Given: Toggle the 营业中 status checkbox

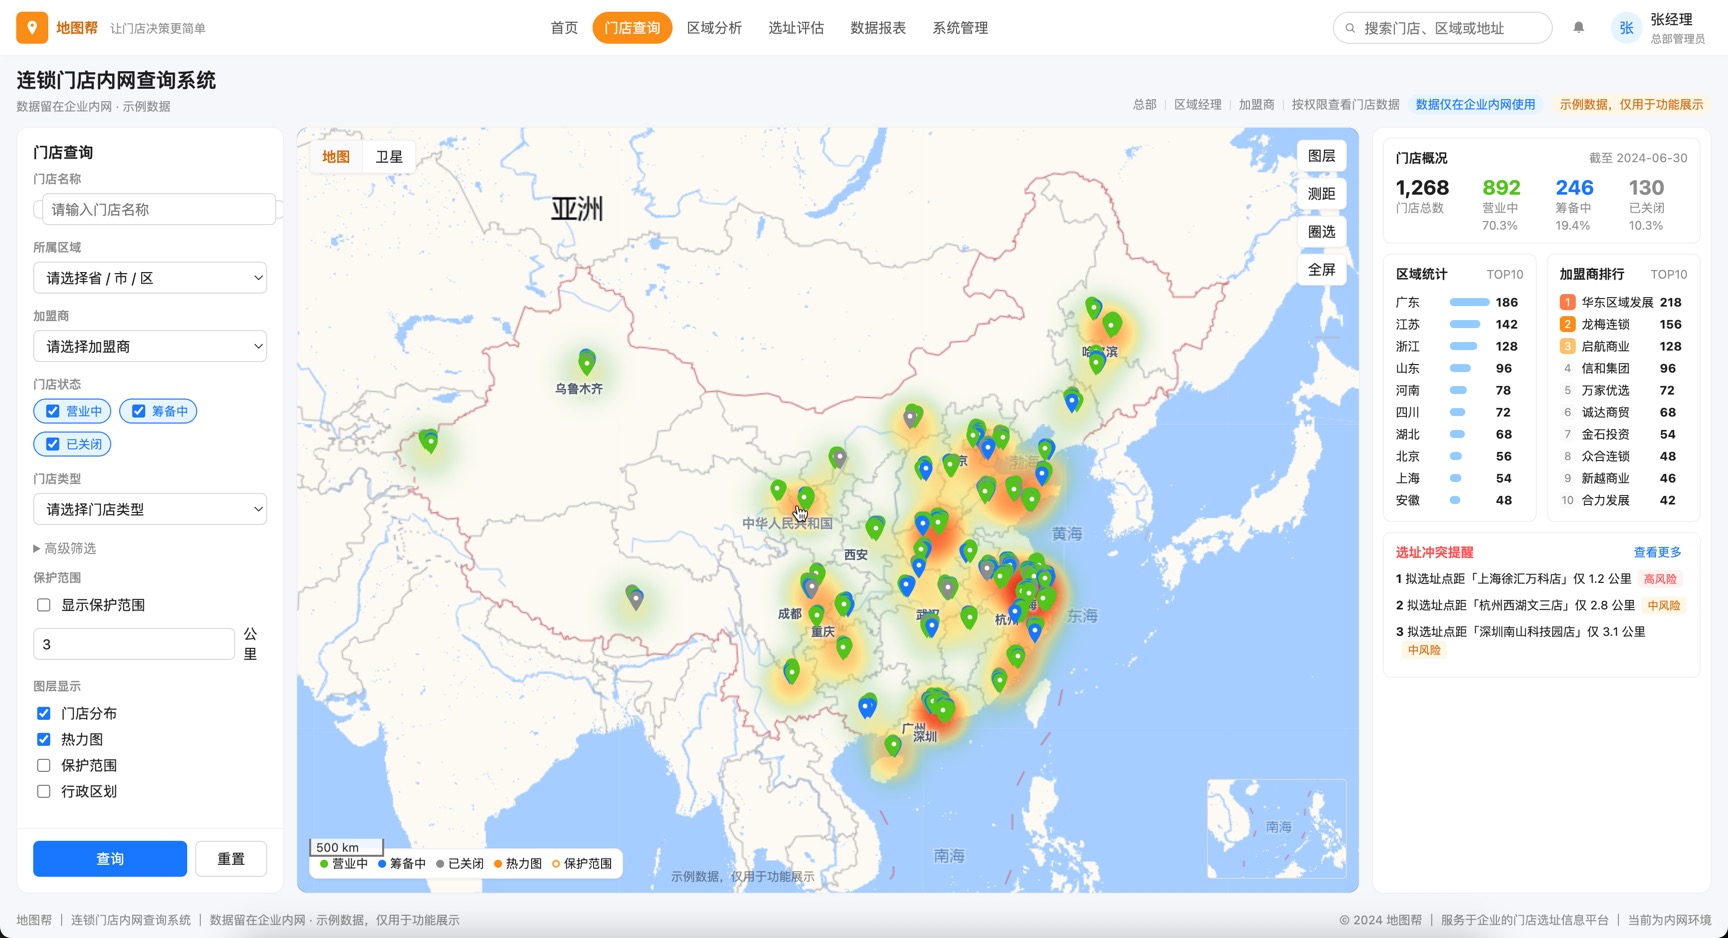Looking at the screenshot, I should tap(53, 411).
